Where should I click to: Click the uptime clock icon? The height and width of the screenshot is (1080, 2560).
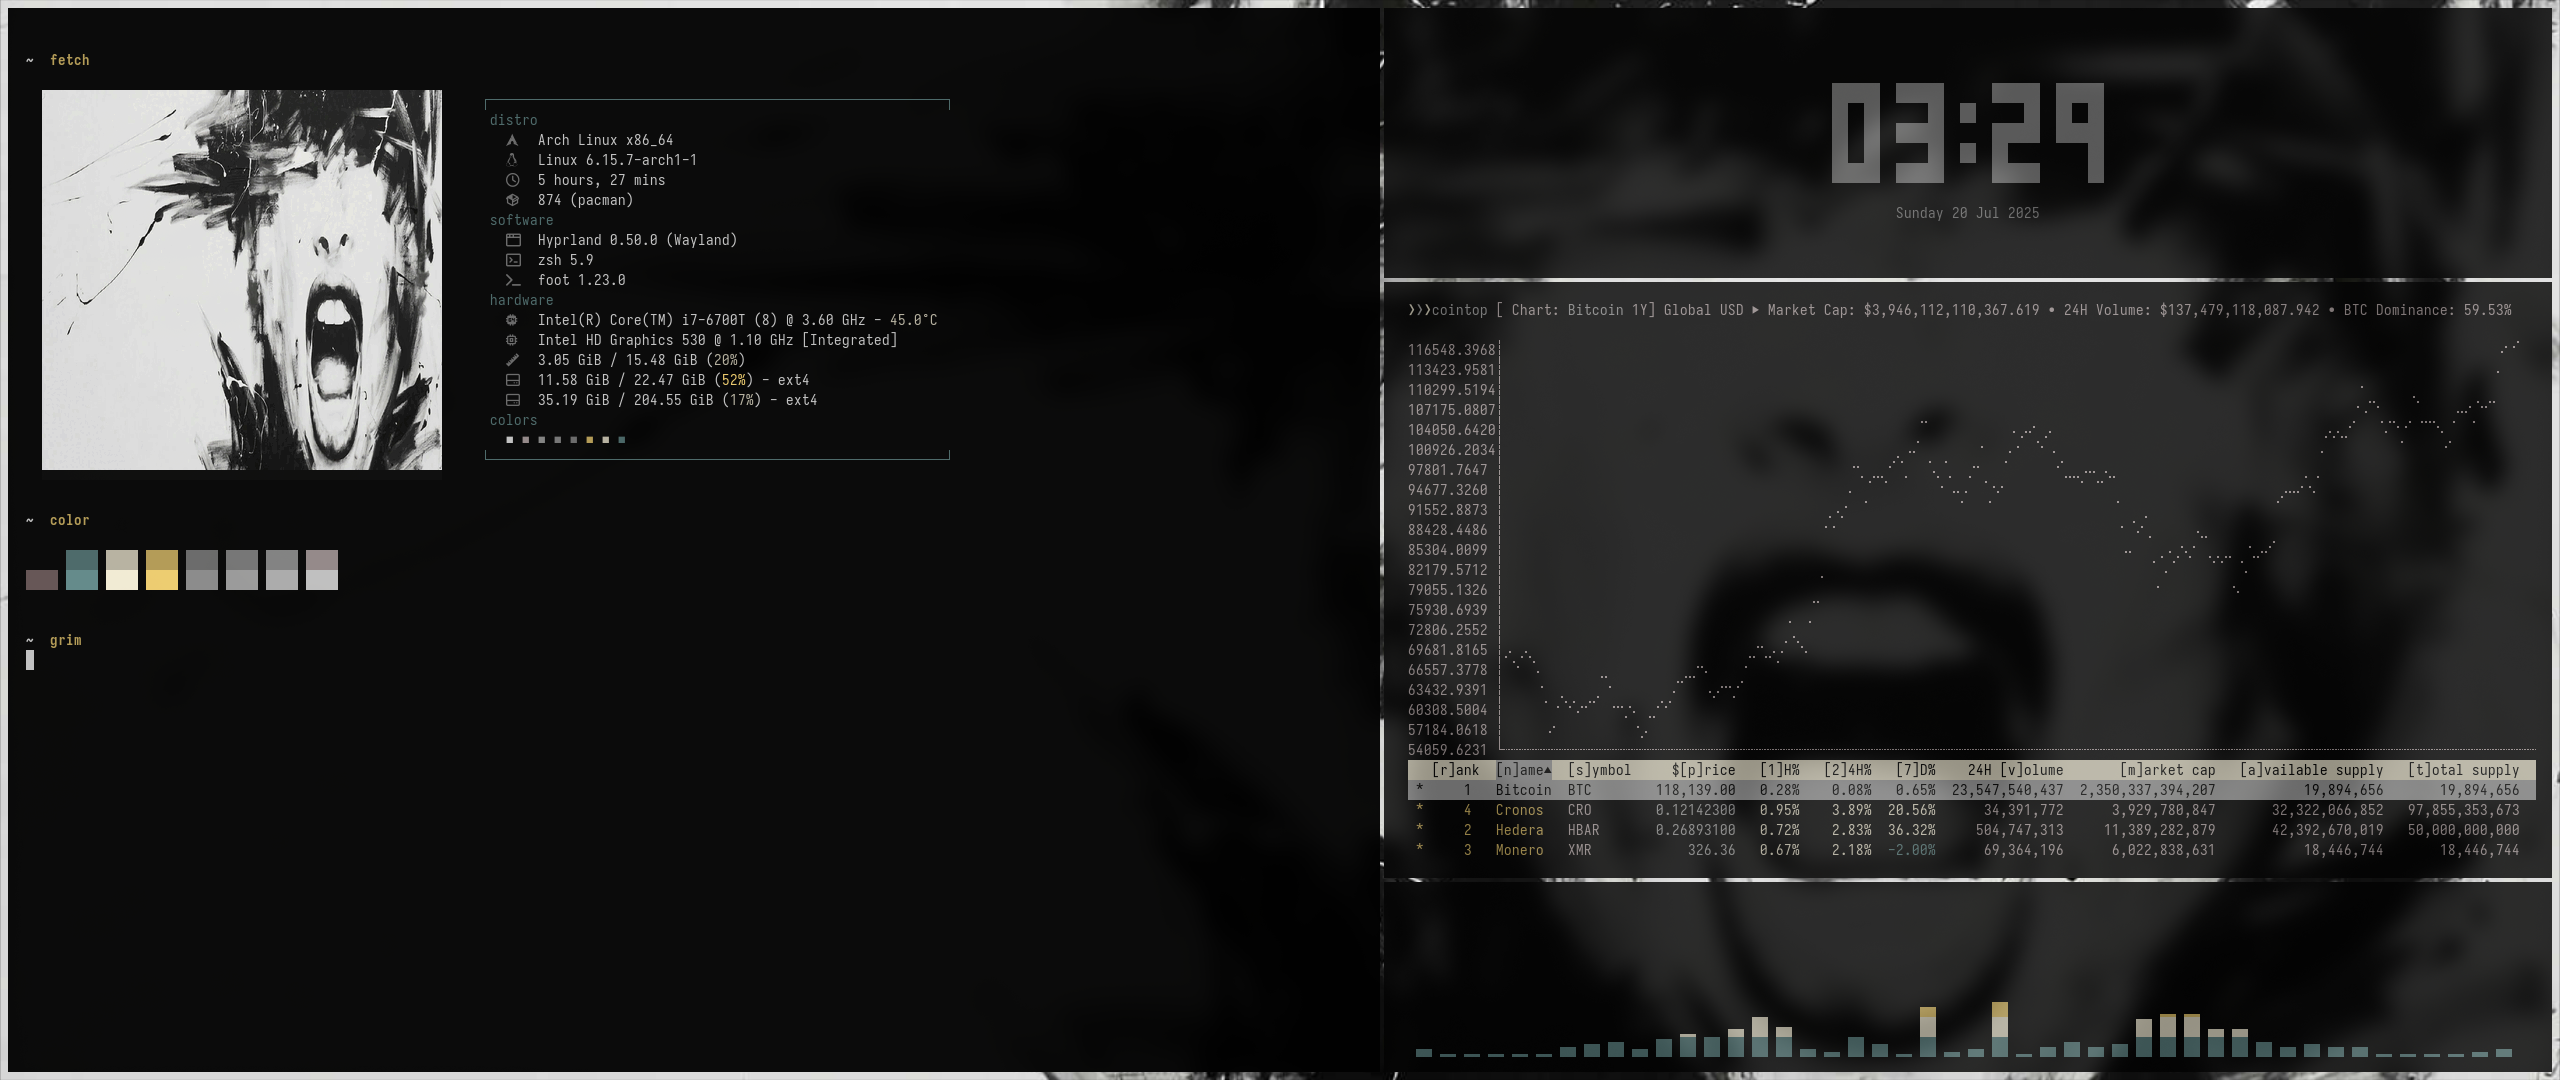tap(512, 180)
